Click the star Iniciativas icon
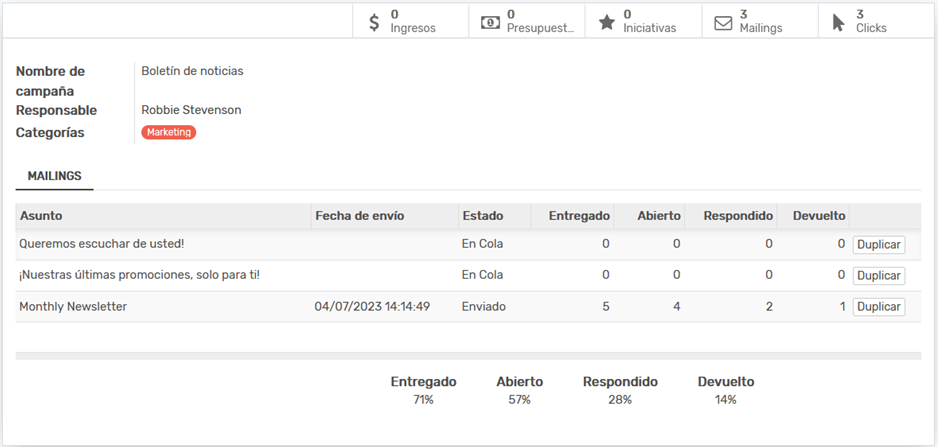This screenshot has width=938, height=447. 606,22
